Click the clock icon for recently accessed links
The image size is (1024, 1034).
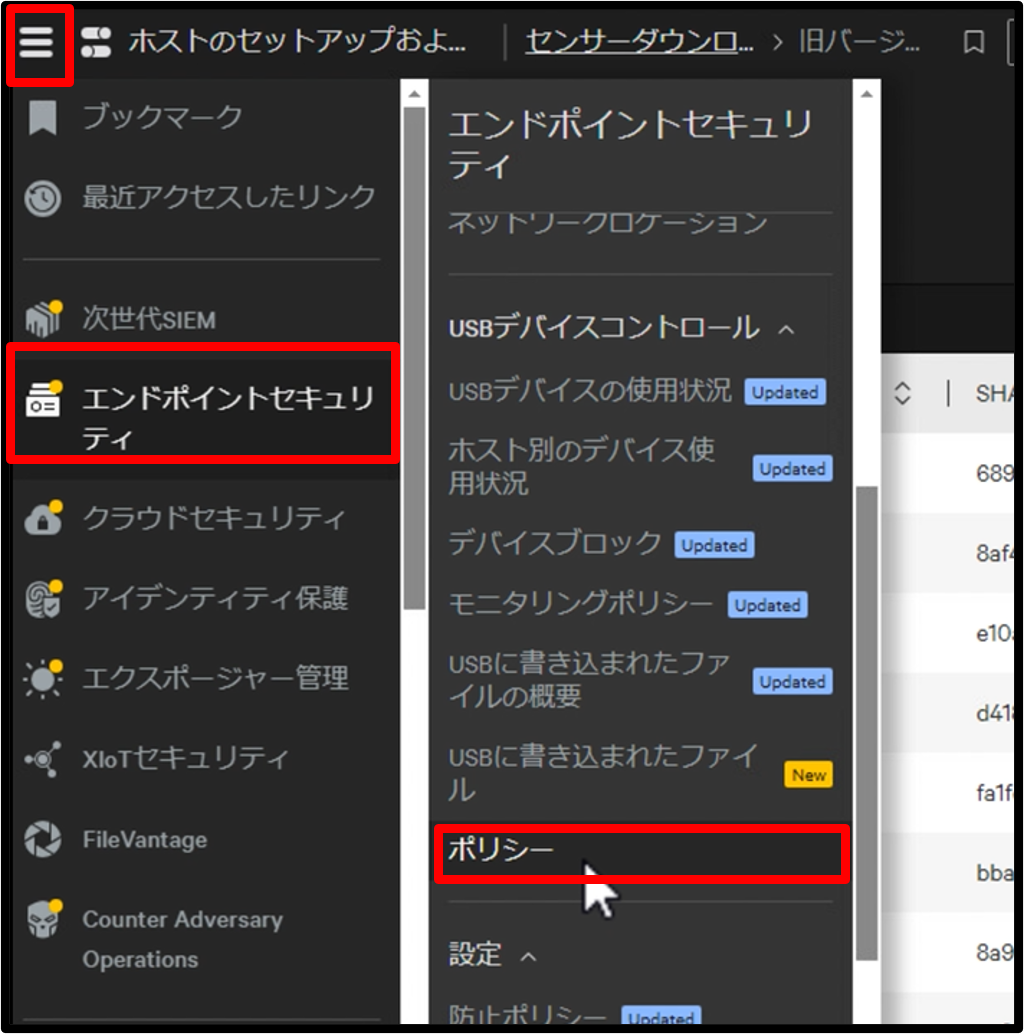(x=43, y=198)
